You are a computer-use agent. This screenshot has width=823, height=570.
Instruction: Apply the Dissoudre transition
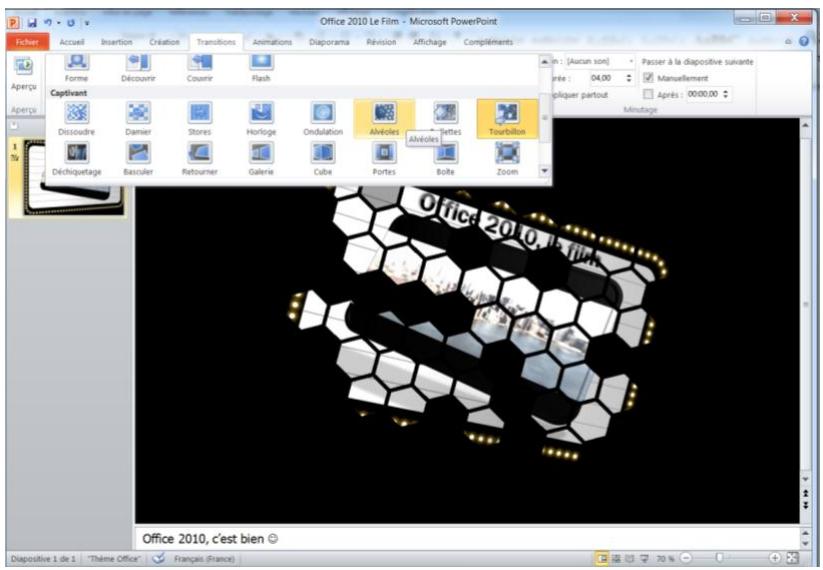pos(77,119)
